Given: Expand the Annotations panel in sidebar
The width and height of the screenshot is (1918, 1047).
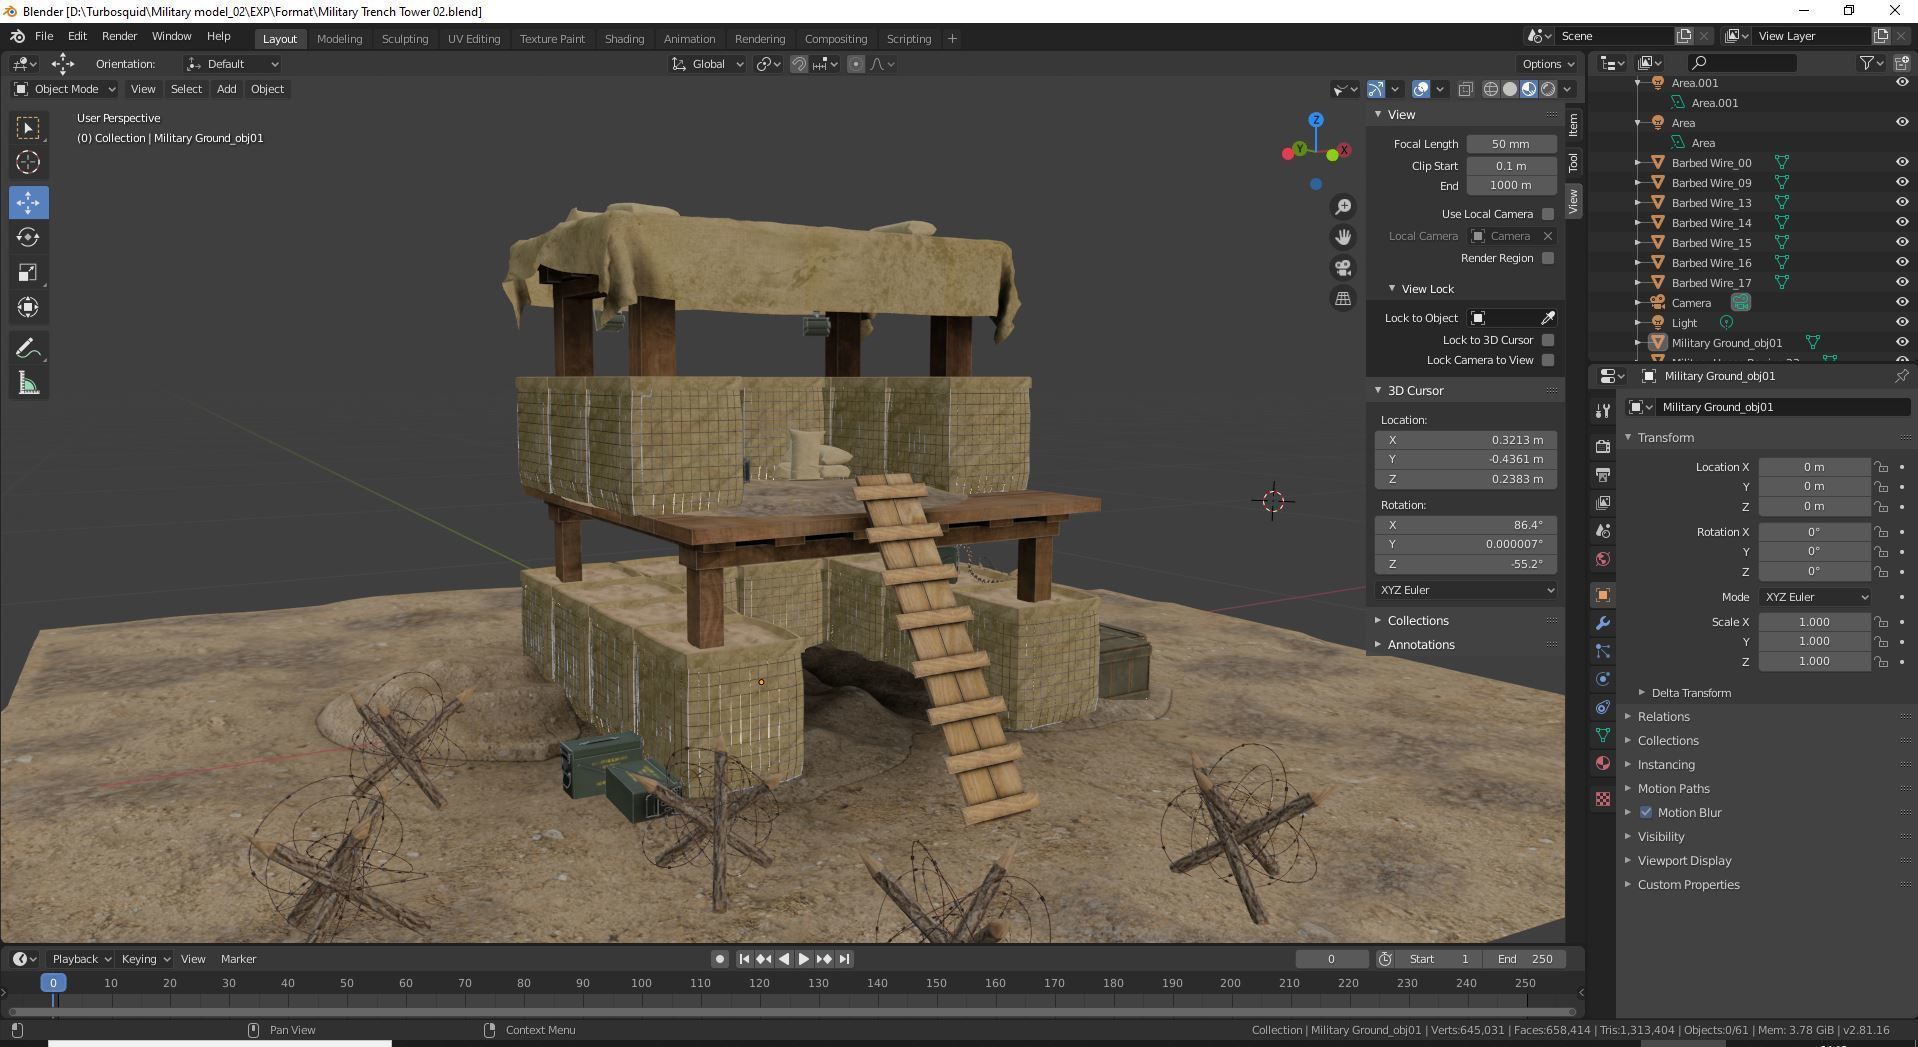Looking at the screenshot, I should [x=1421, y=645].
